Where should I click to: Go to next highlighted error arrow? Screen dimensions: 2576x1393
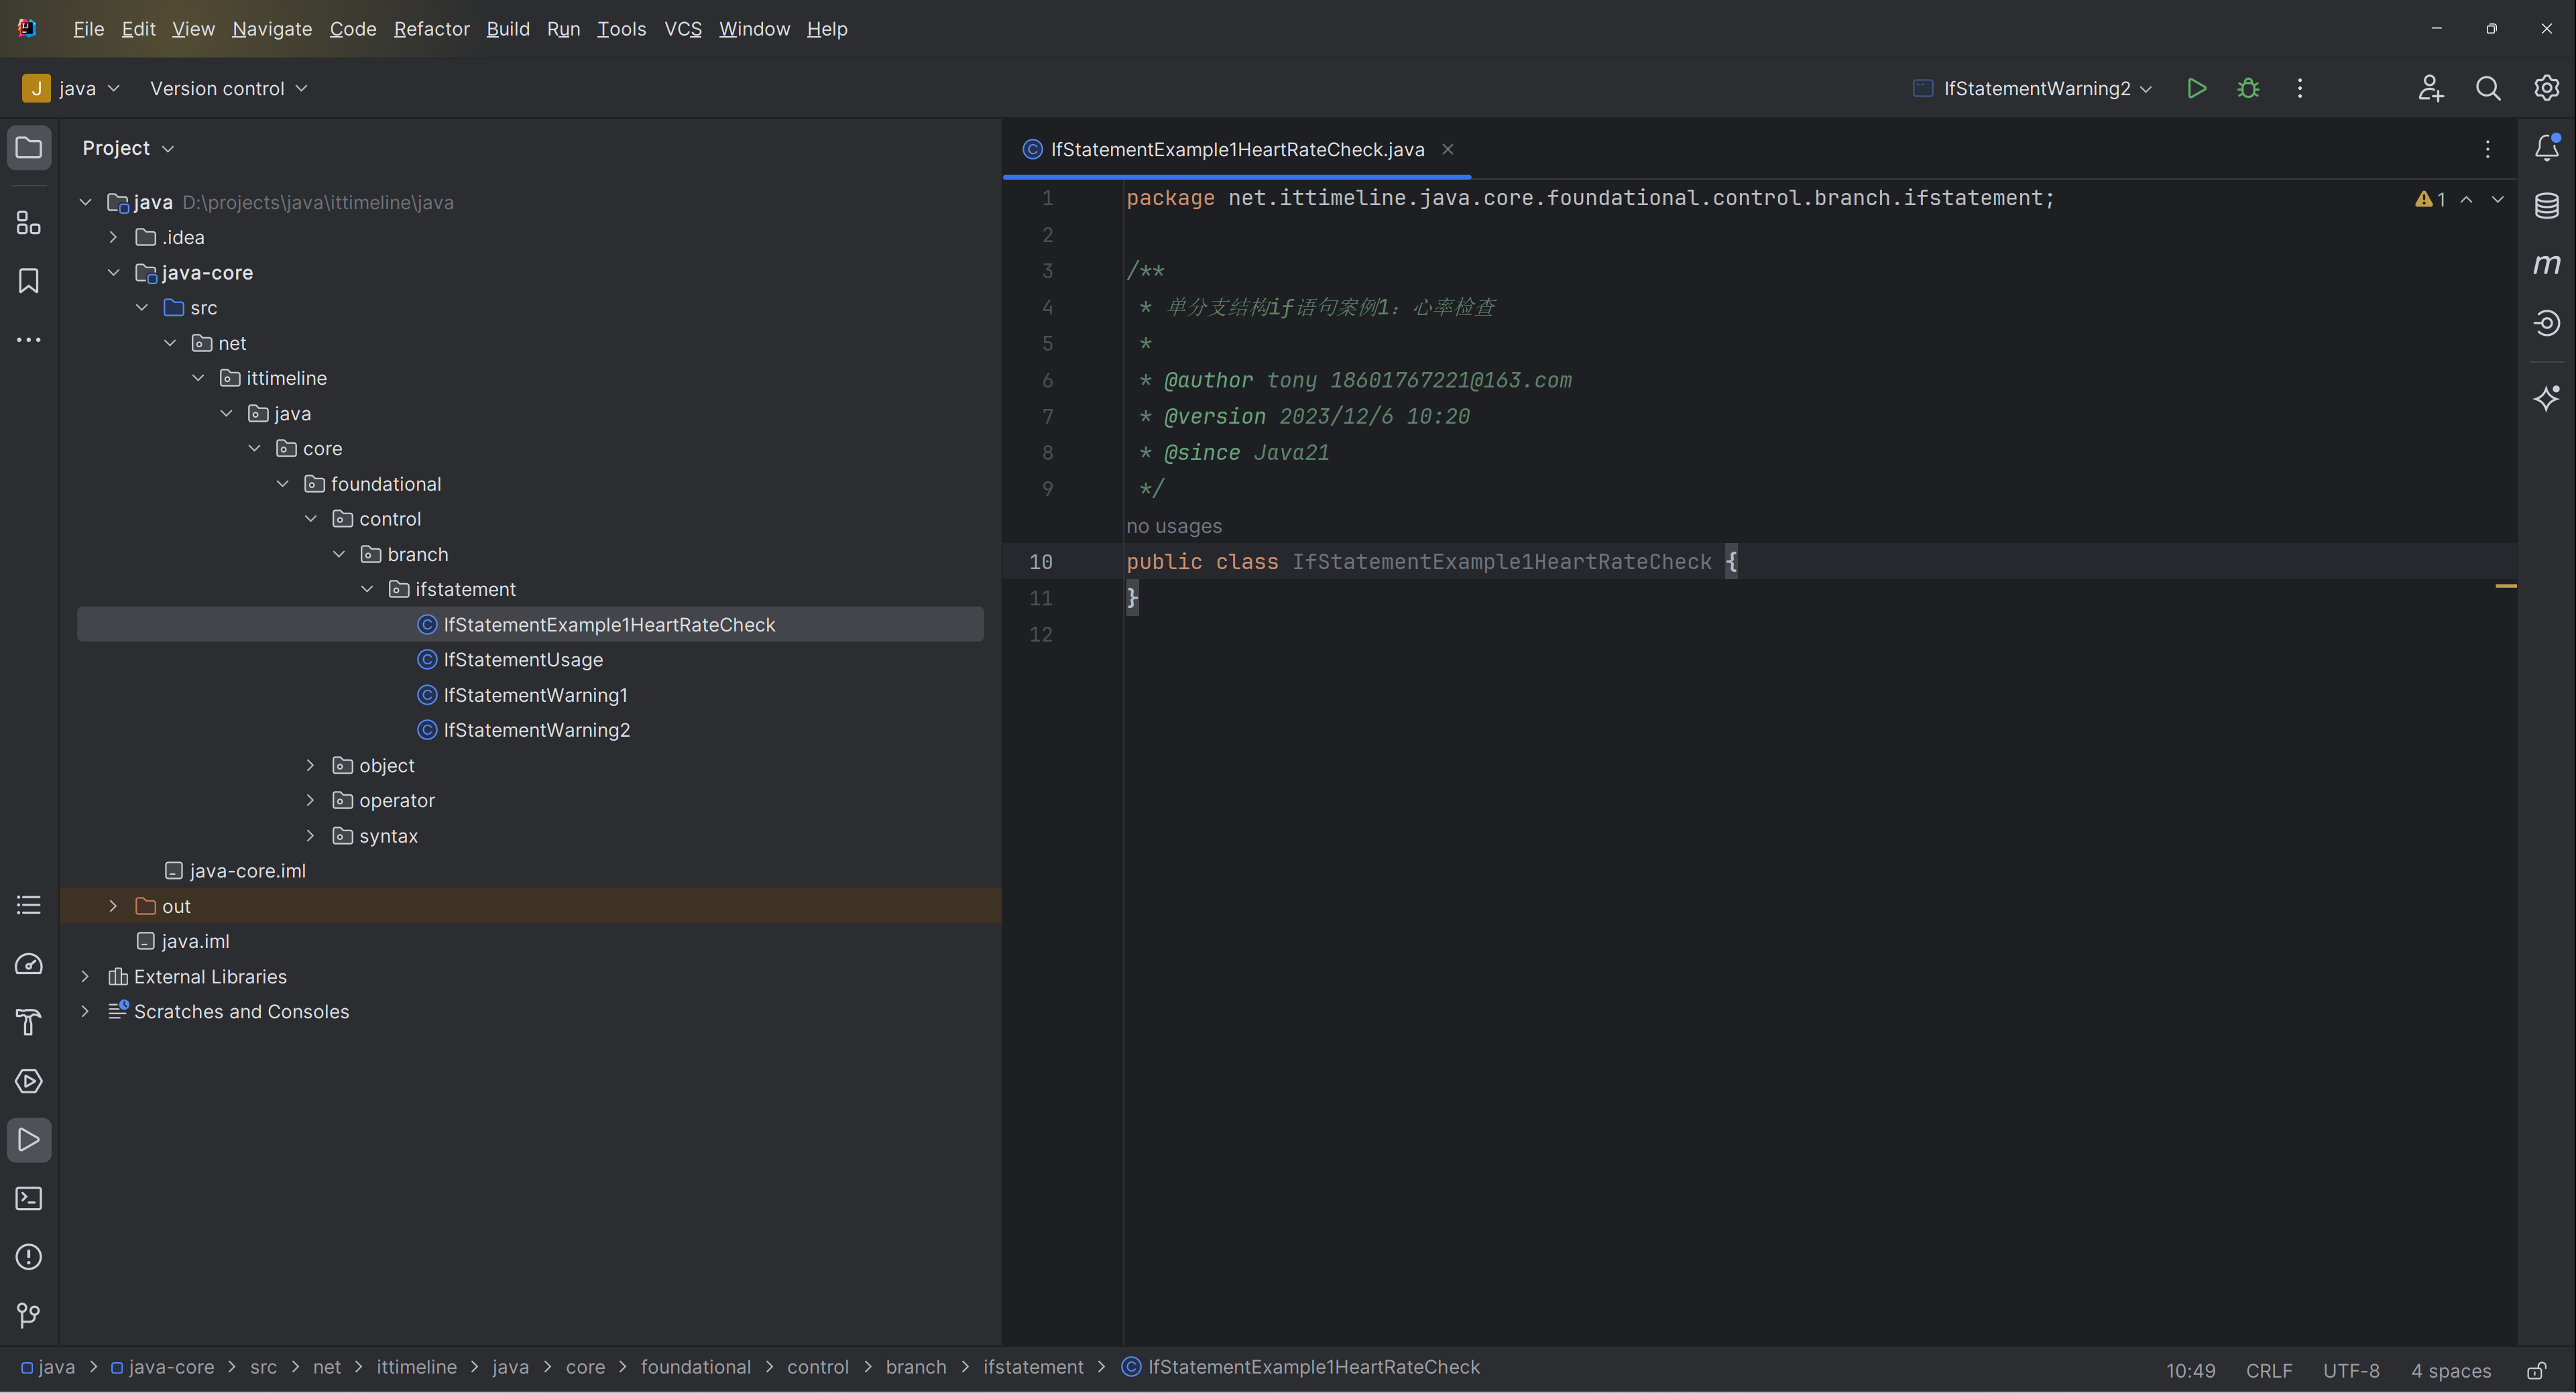click(x=2498, y=199)
